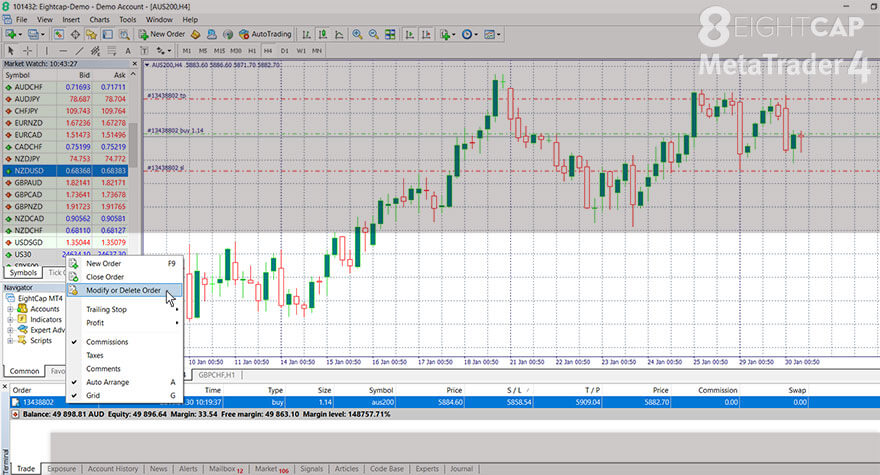Image resolution: width=880 pixels, height=475 pixels.
Task: Open the Mailbox terminal tab
Action: (226, 469)
